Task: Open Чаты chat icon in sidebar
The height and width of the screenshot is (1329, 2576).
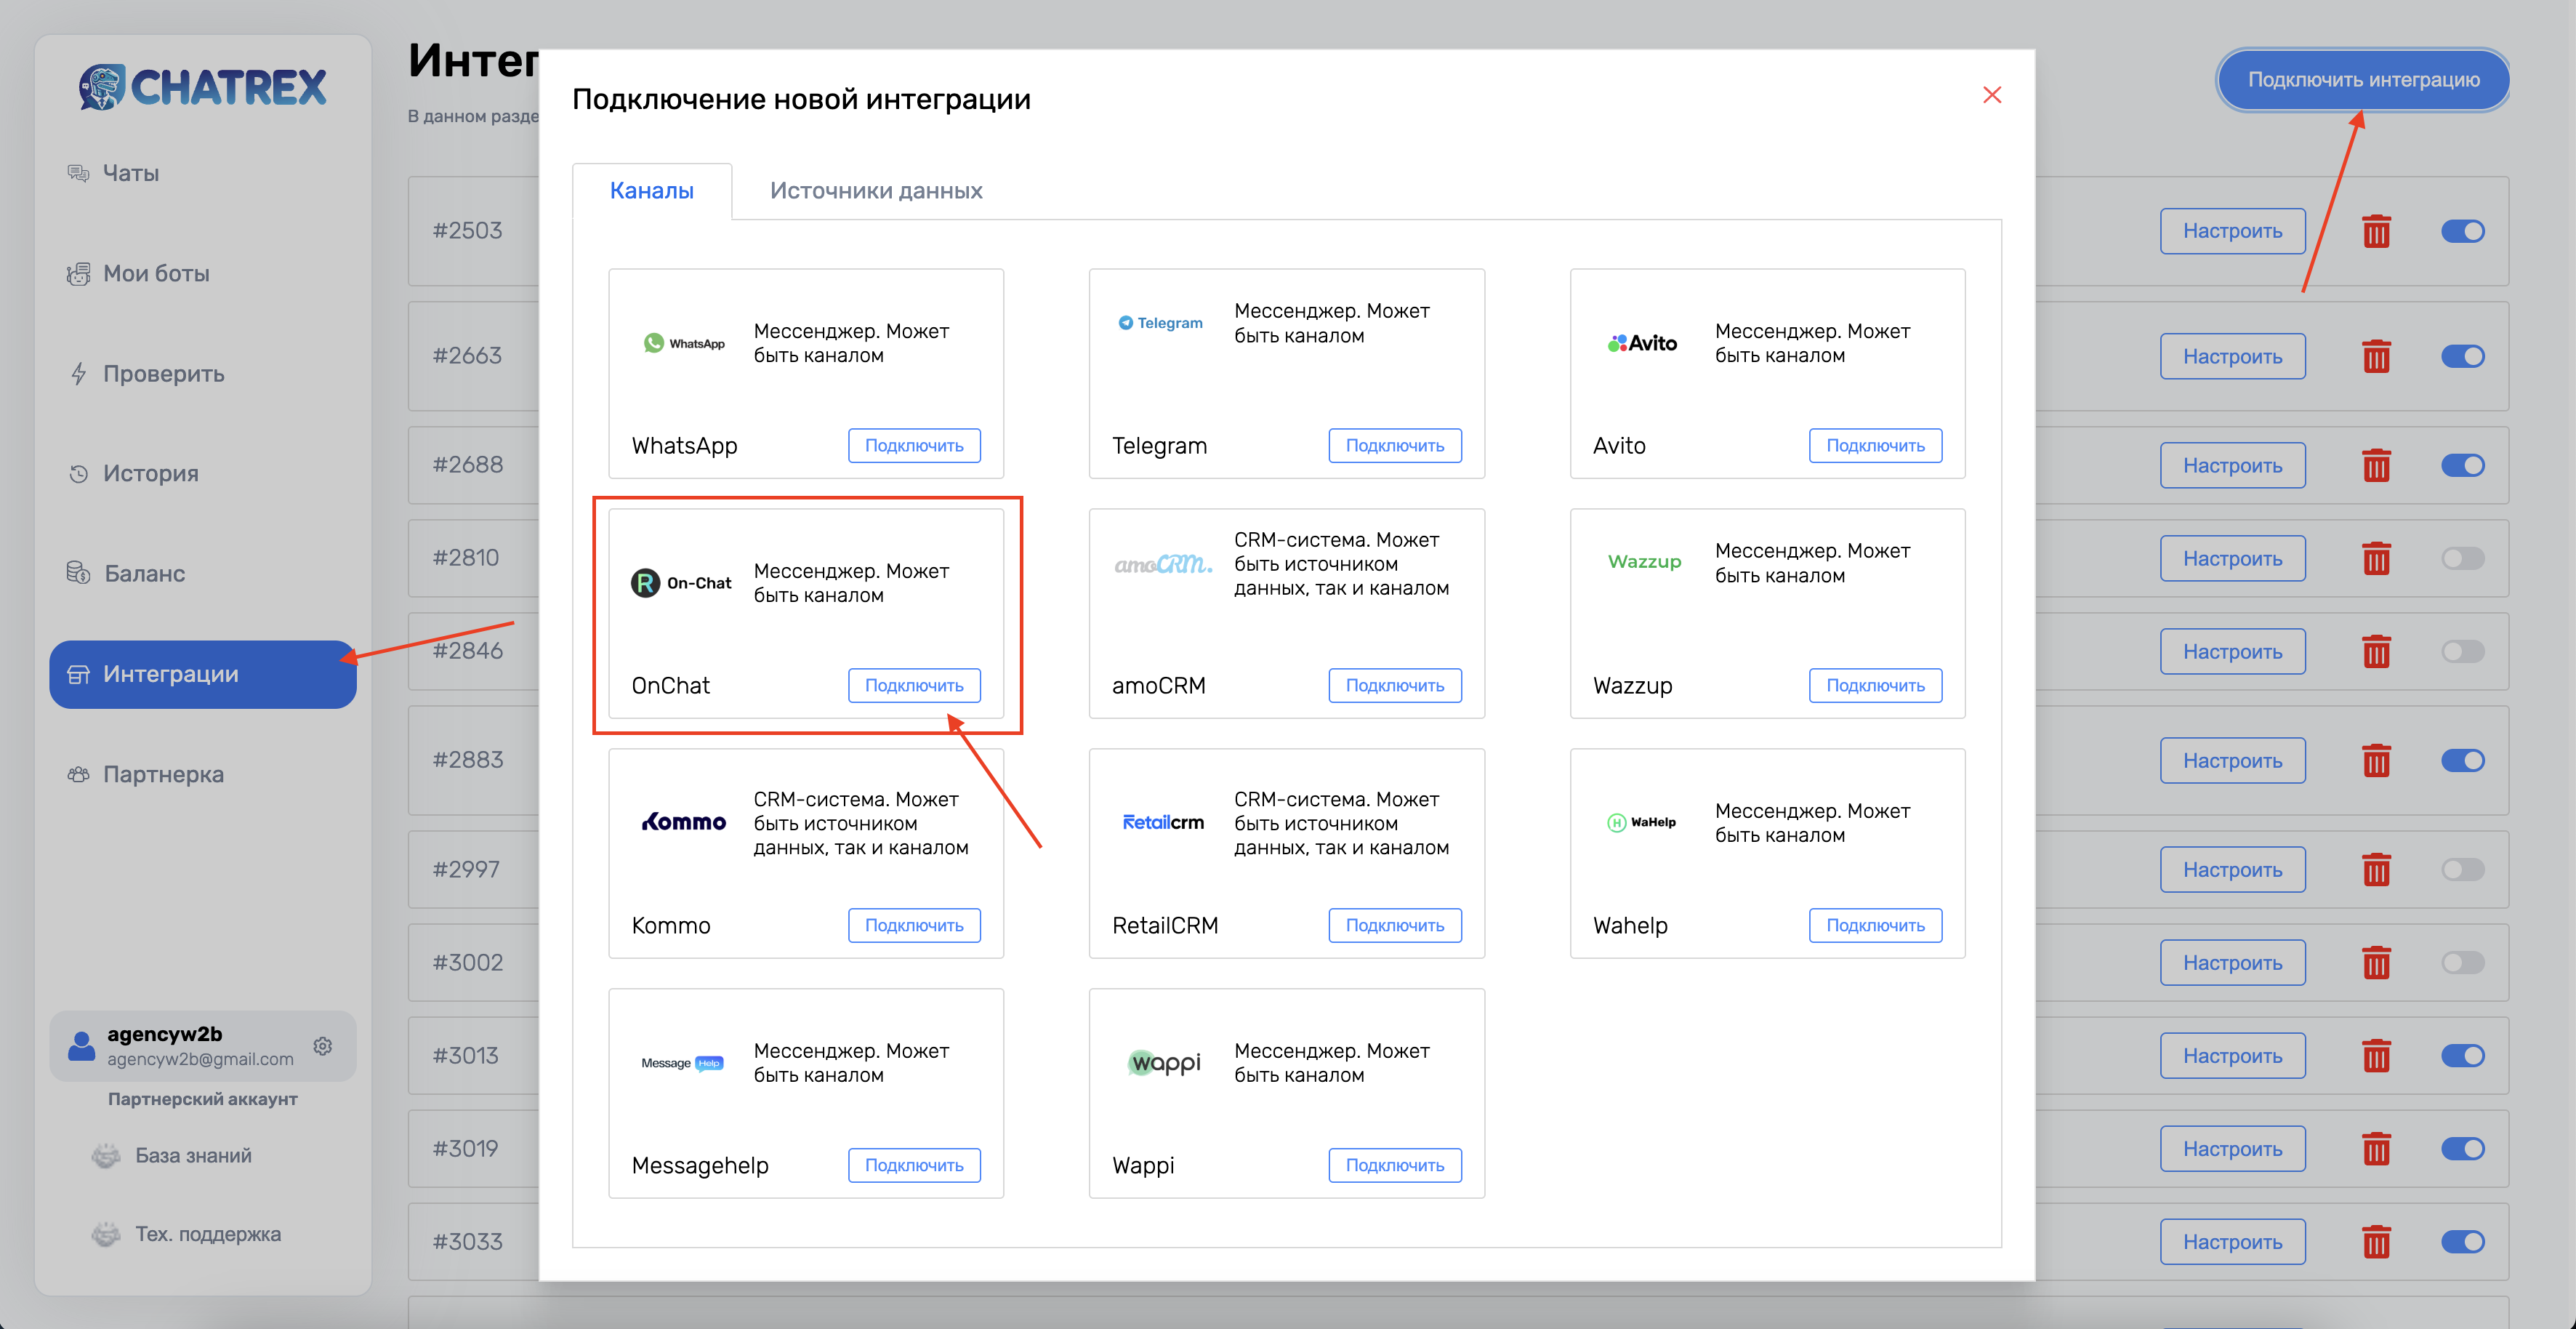Action: [x=78, y=173]
